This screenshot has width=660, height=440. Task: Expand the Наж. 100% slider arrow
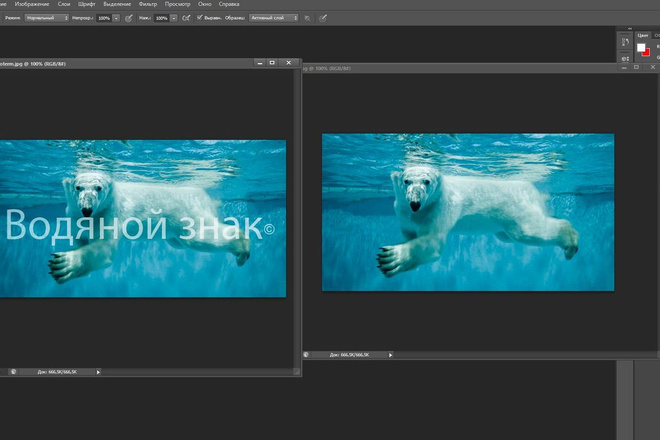(173, 18)
